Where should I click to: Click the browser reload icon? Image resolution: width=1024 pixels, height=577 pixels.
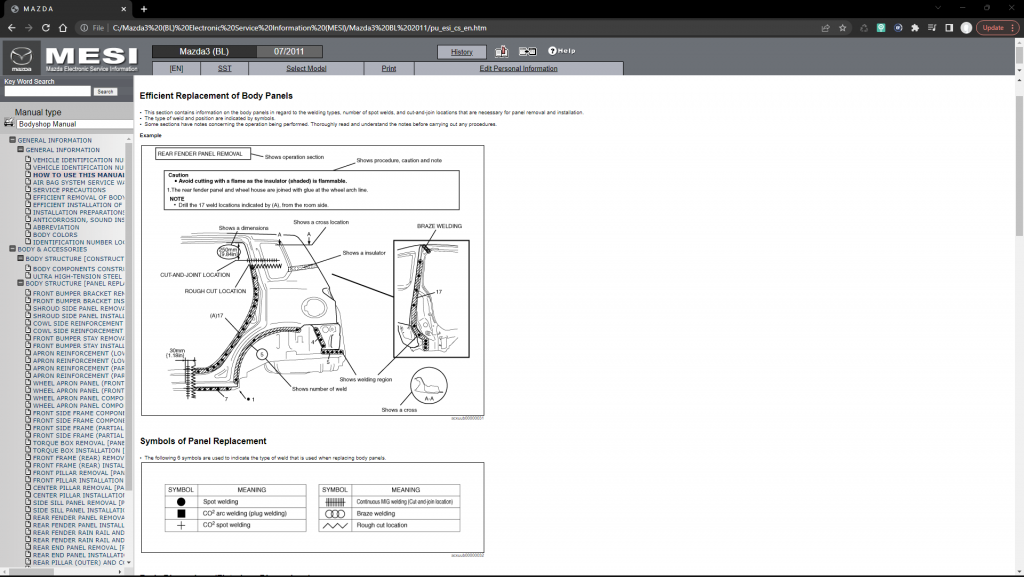click(46, 28)
